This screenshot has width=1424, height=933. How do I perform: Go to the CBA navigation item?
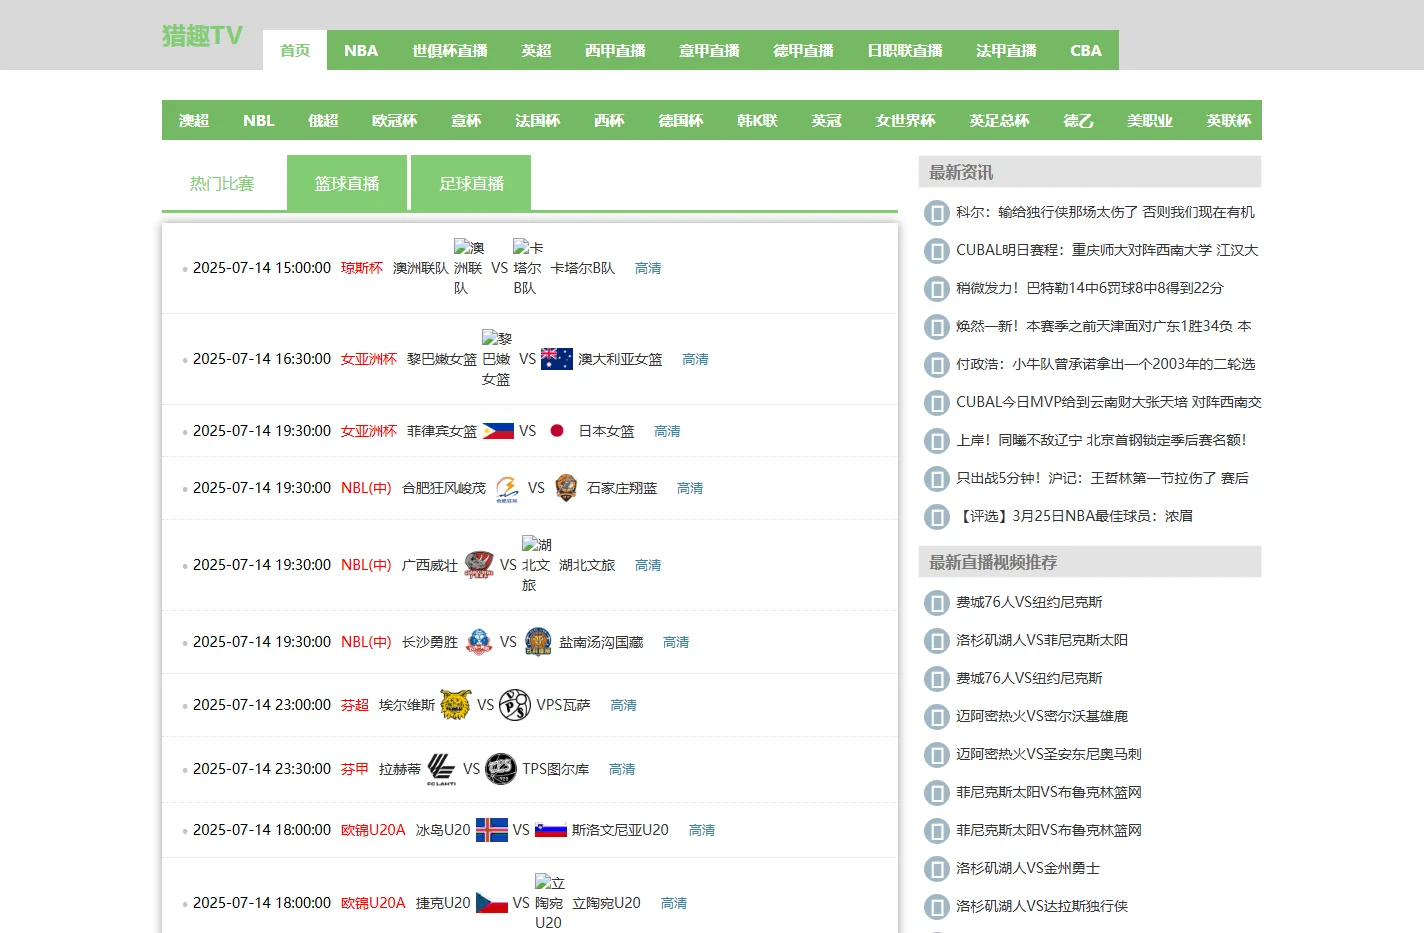[x=1086, y=50]
